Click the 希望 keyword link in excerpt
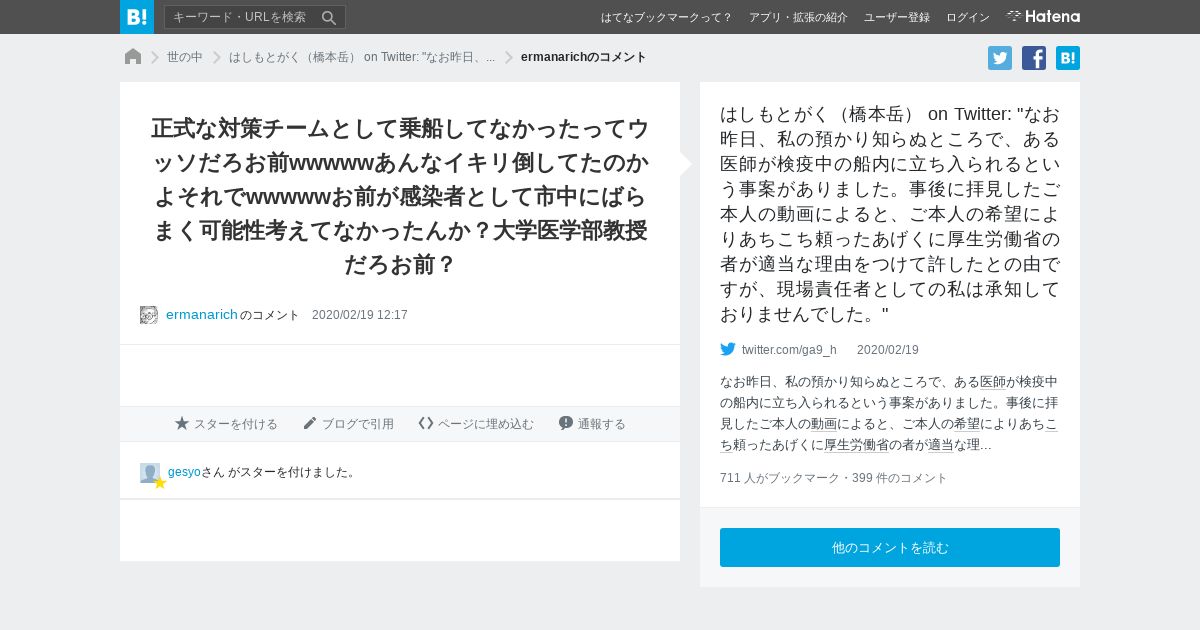The height and width of the screenshot is (630, 1200). (967, 423)
